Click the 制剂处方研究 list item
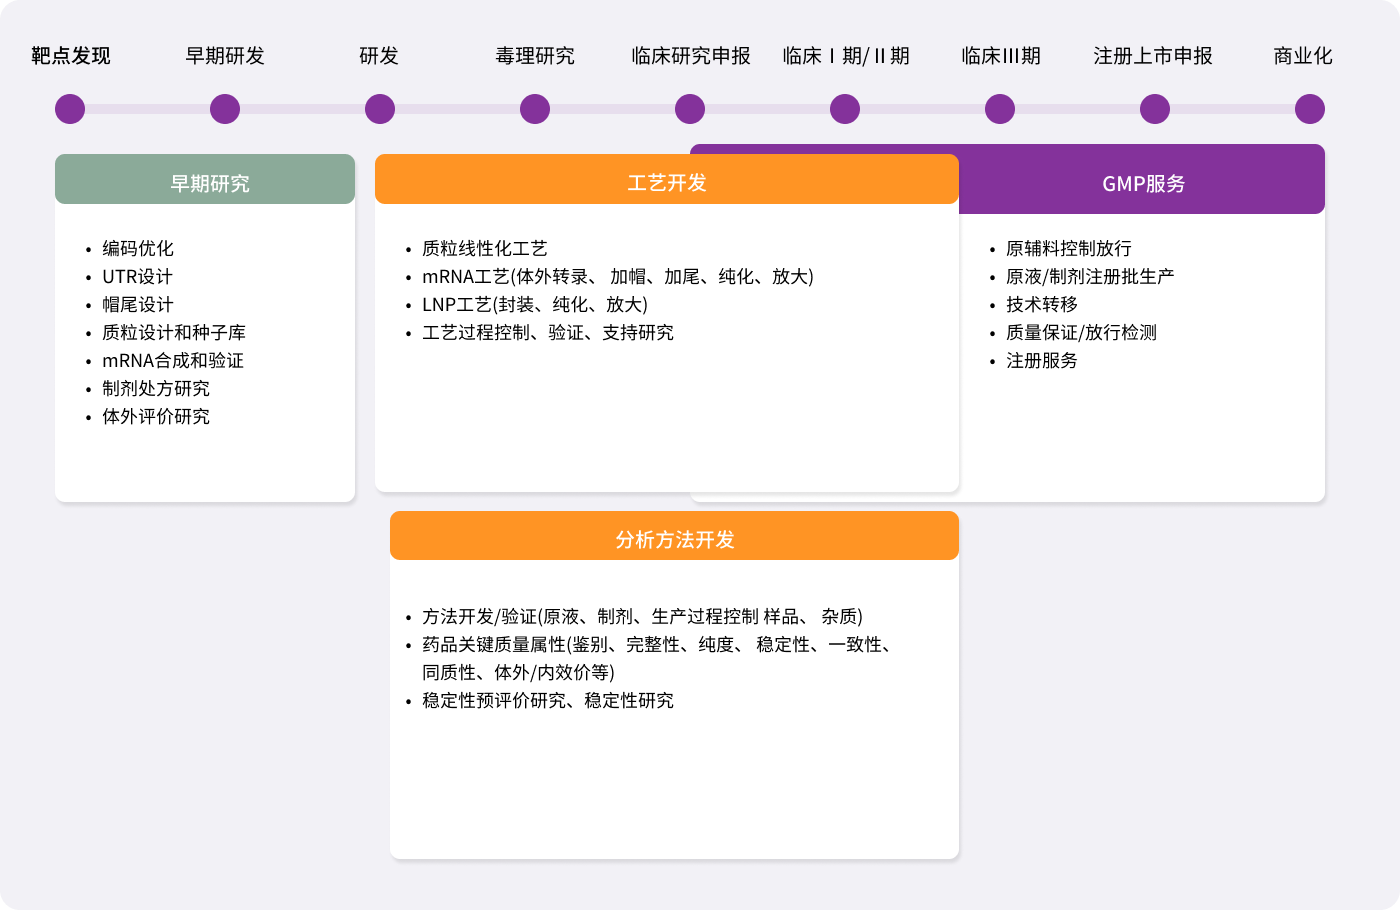The height and width of the screenshot is (910, 1400). [x=156, y=388]
